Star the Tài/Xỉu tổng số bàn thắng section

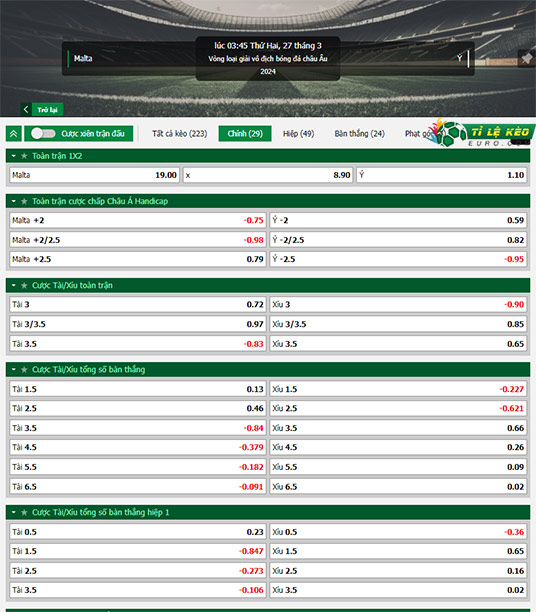point(24,370)
